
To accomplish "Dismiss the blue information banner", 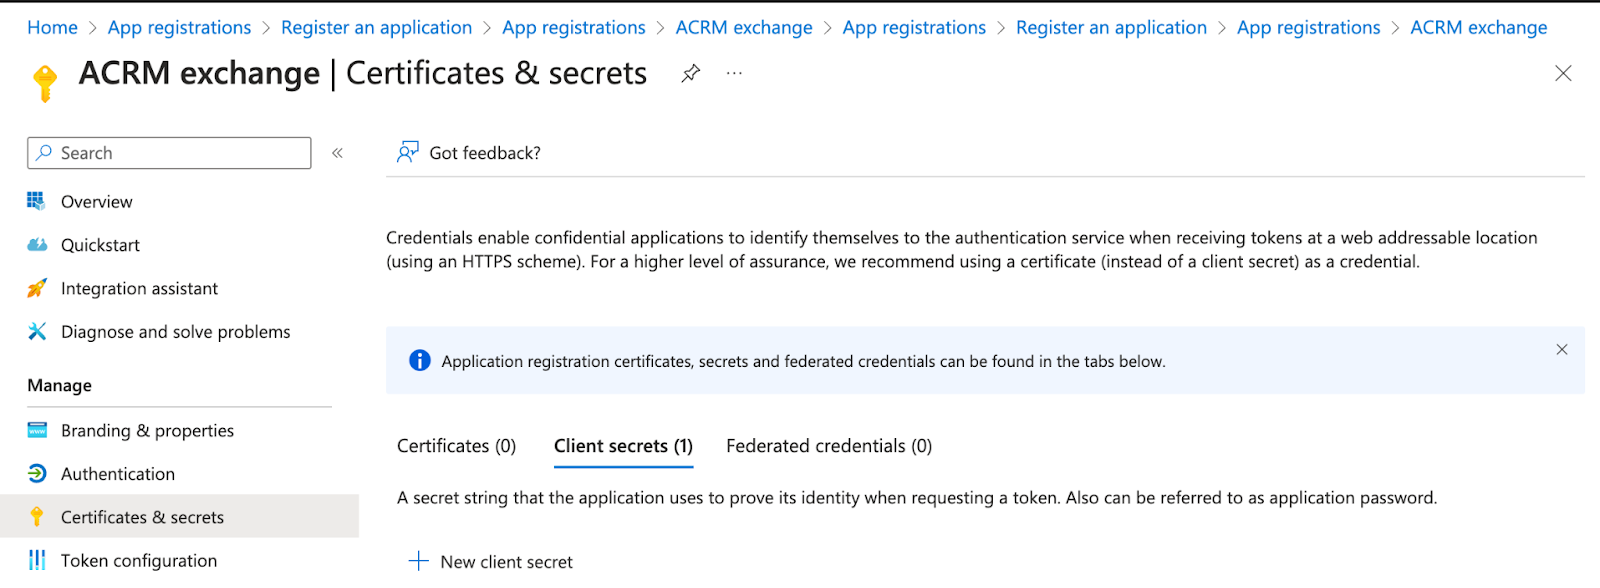I will [x=1561, y=349].
